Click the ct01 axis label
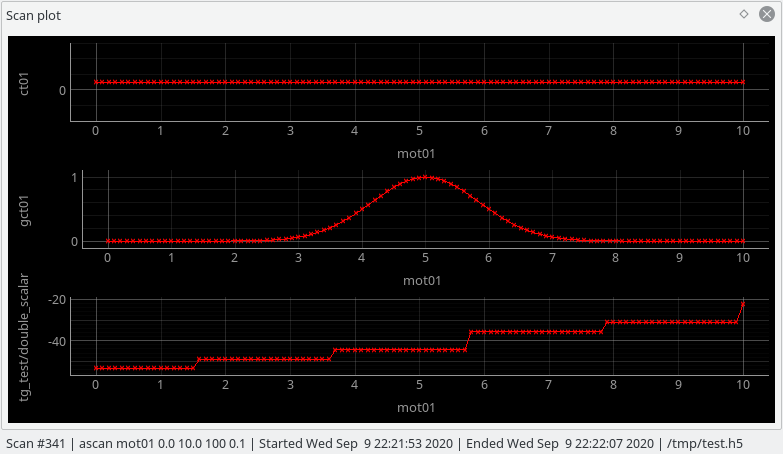Image resolution: width=783 pixels, height=454 pixels. (x=23, y=83)
